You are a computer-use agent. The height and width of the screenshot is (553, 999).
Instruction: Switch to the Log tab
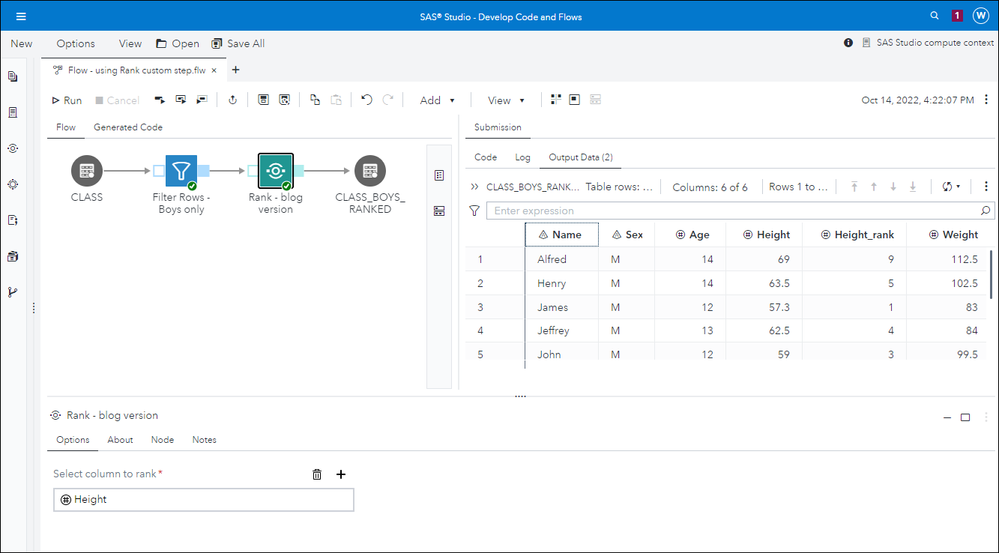[522, 157]
